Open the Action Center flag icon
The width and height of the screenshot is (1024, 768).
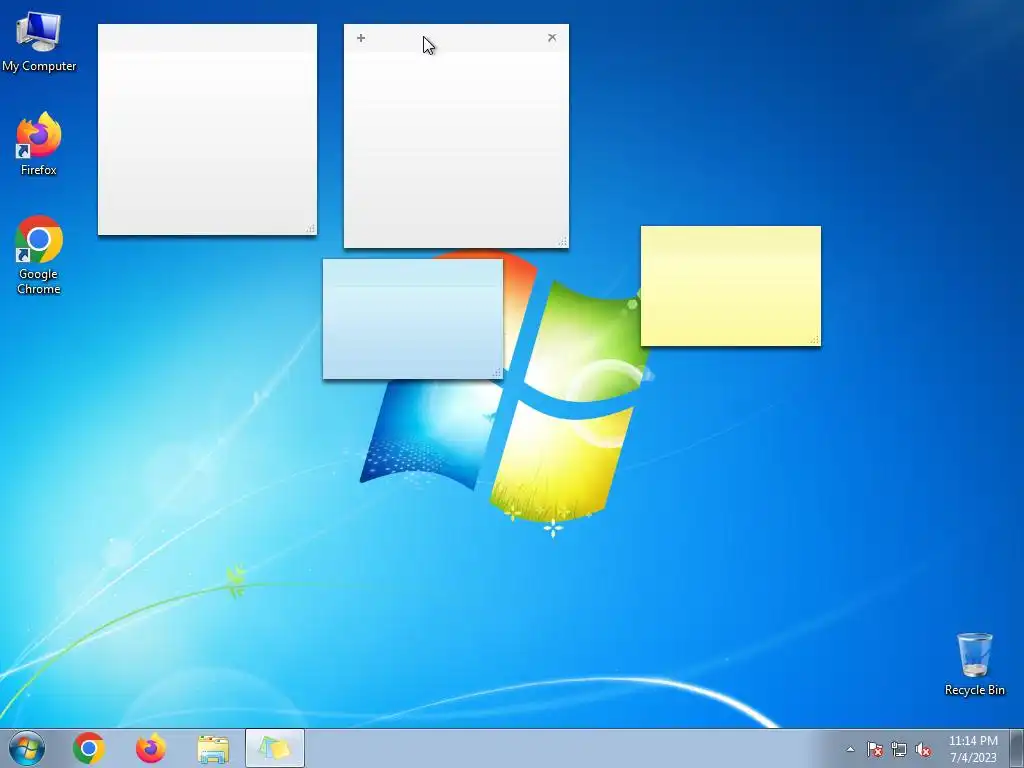pyautogui.click(x=874, y=749)
